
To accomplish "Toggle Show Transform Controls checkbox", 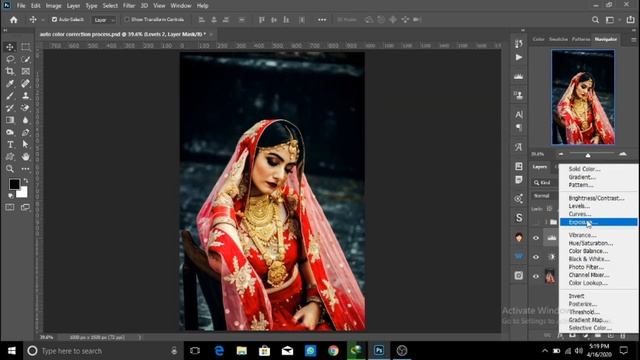I will click(x=127, y=20).
